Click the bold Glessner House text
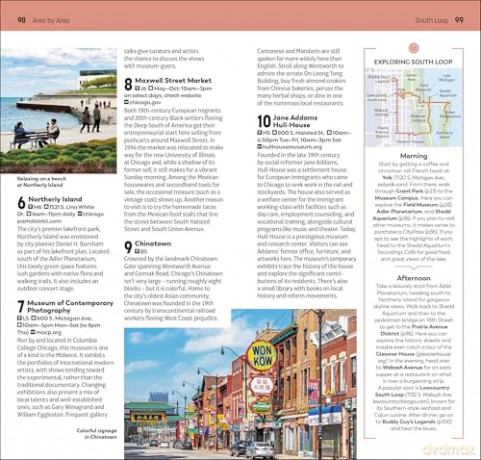The width and height of the screenshot is (481, 460). (x=395, y=354)
